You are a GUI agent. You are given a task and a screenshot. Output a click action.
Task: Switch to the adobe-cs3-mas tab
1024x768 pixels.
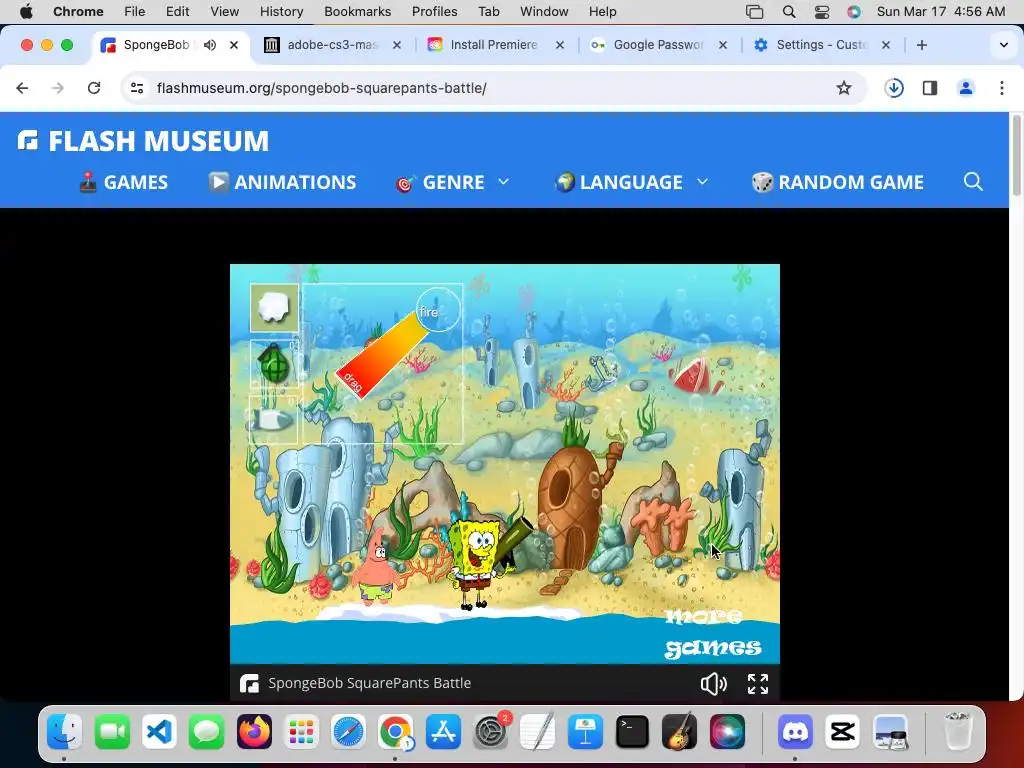332,45
